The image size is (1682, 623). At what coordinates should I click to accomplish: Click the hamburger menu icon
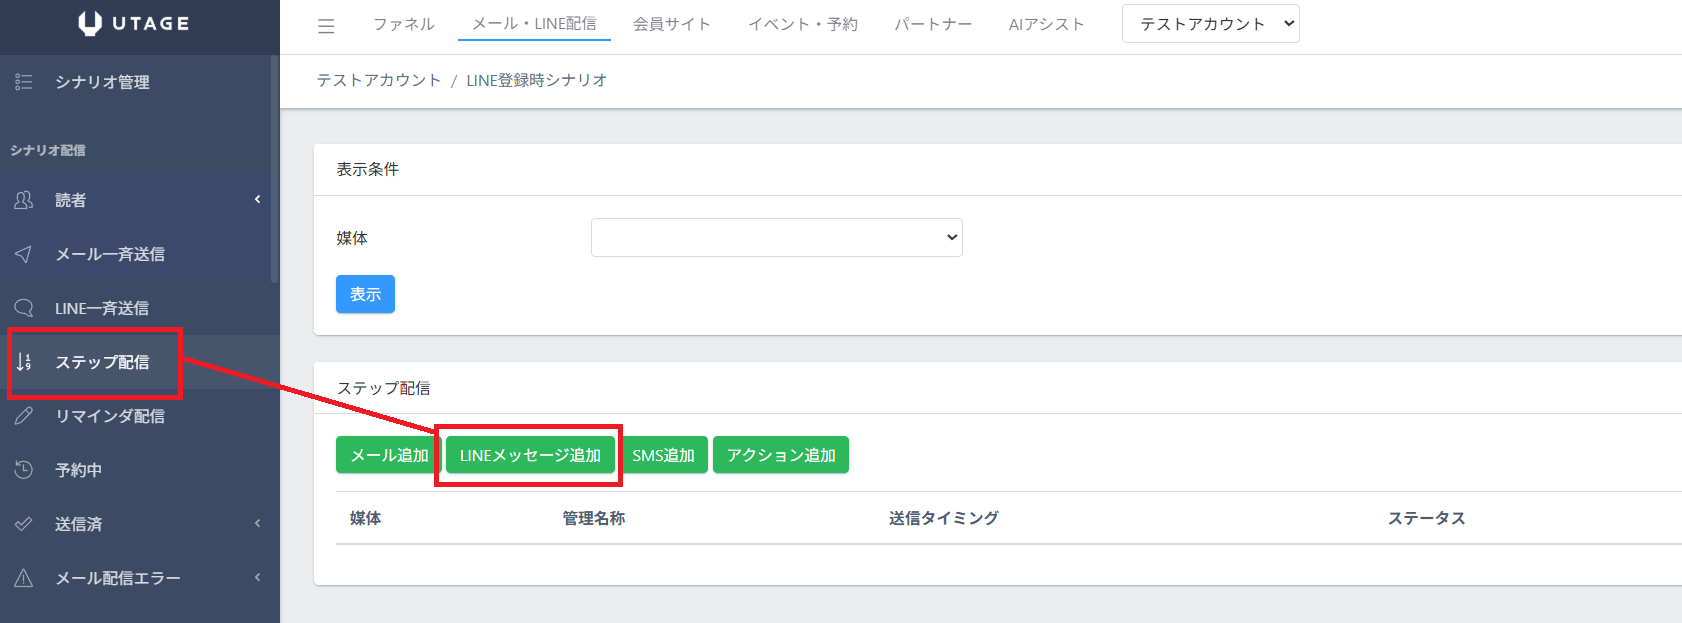[326, 26]
